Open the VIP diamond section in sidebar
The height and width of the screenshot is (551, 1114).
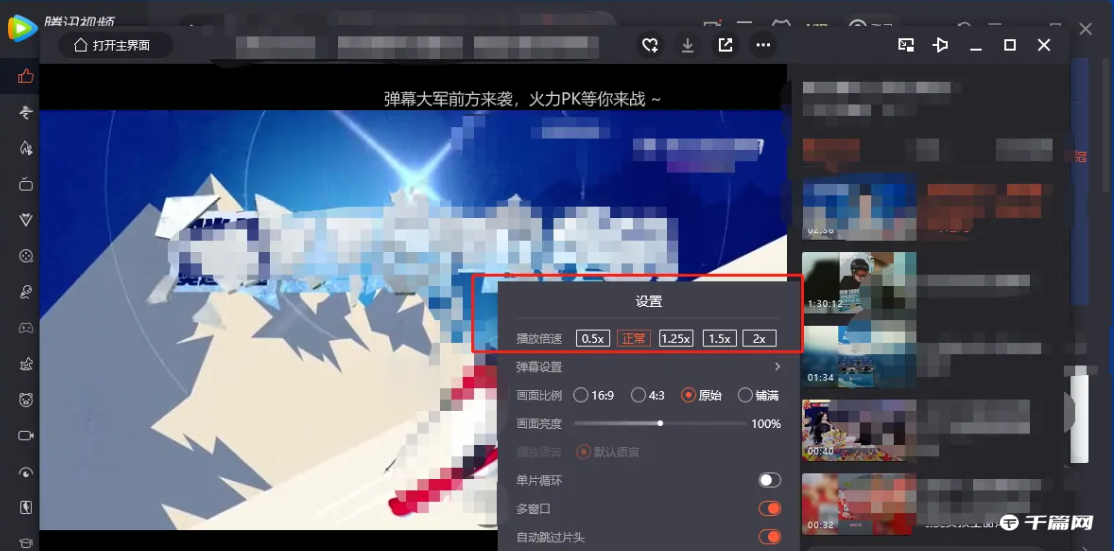[26, 220]
